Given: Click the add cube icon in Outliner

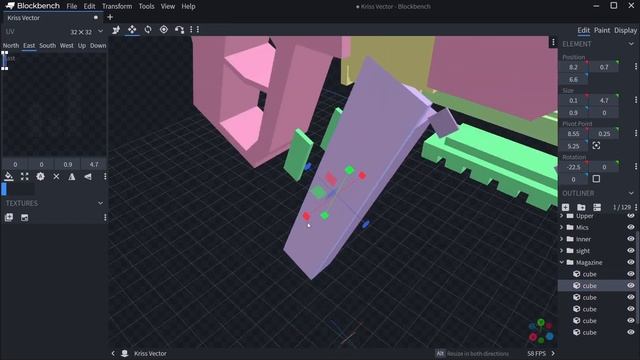Looking at the screenshot, I should [566, 207].
